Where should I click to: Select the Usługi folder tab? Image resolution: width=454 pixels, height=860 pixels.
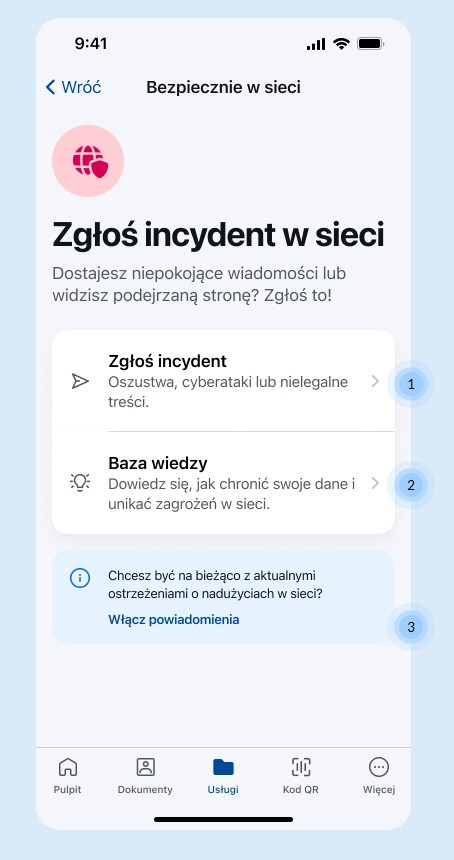click(223, 776)
